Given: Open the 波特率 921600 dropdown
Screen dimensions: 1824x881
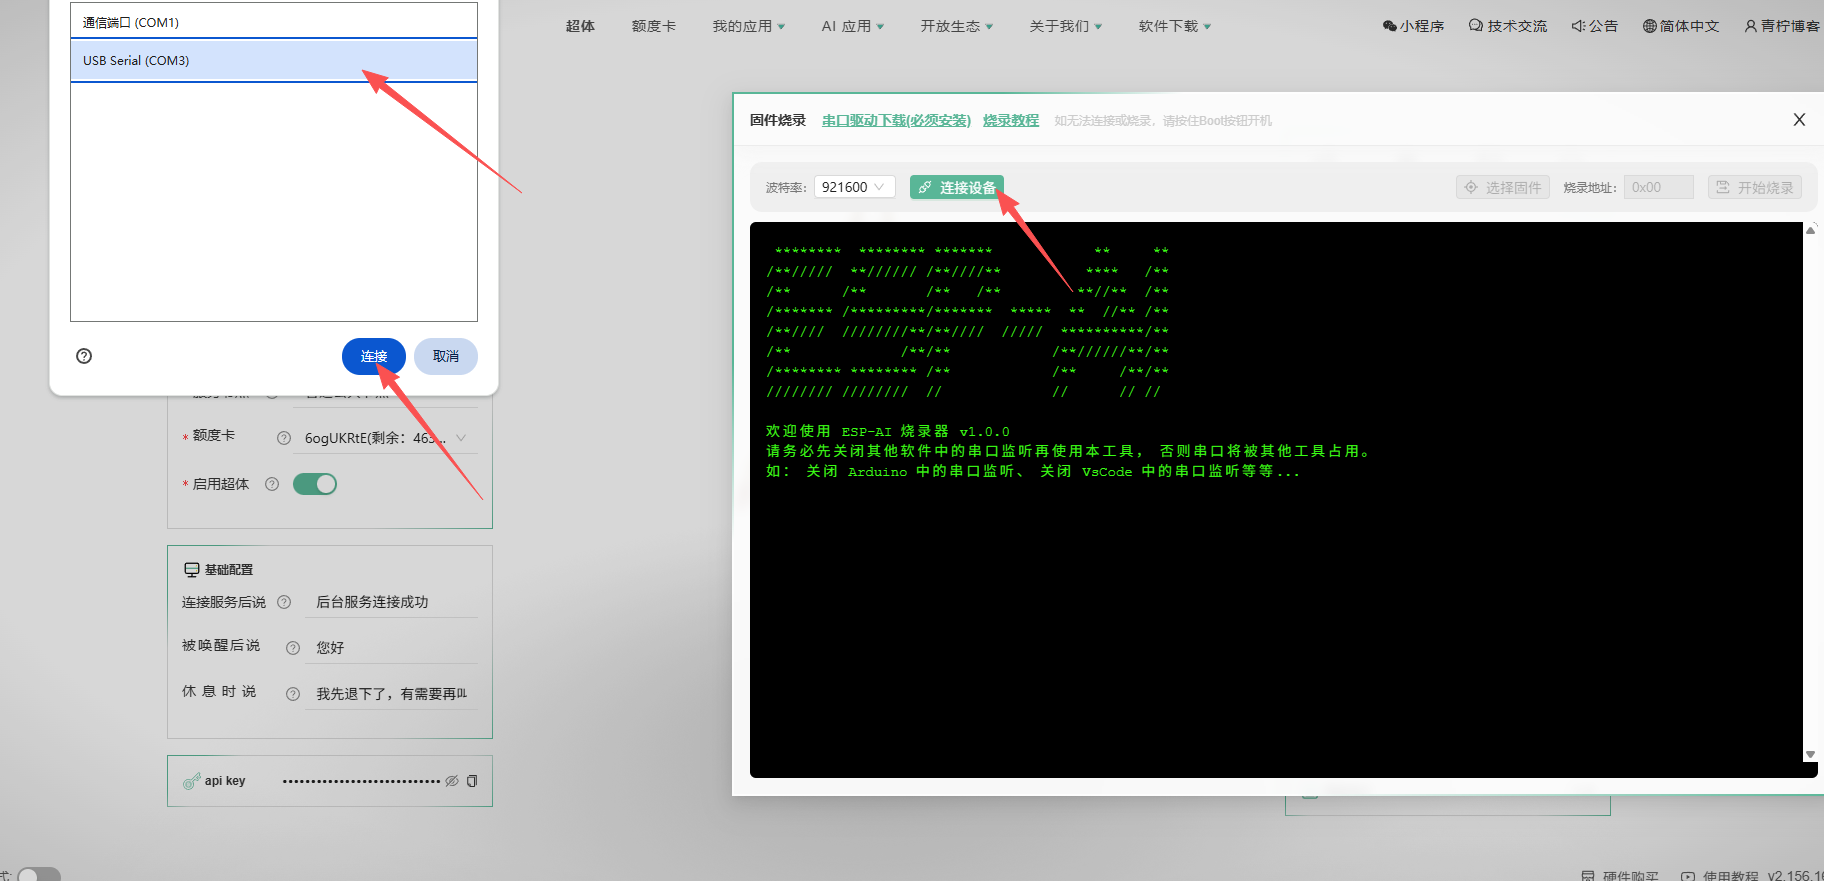Looking at the screenshot, I should [854, 187].
